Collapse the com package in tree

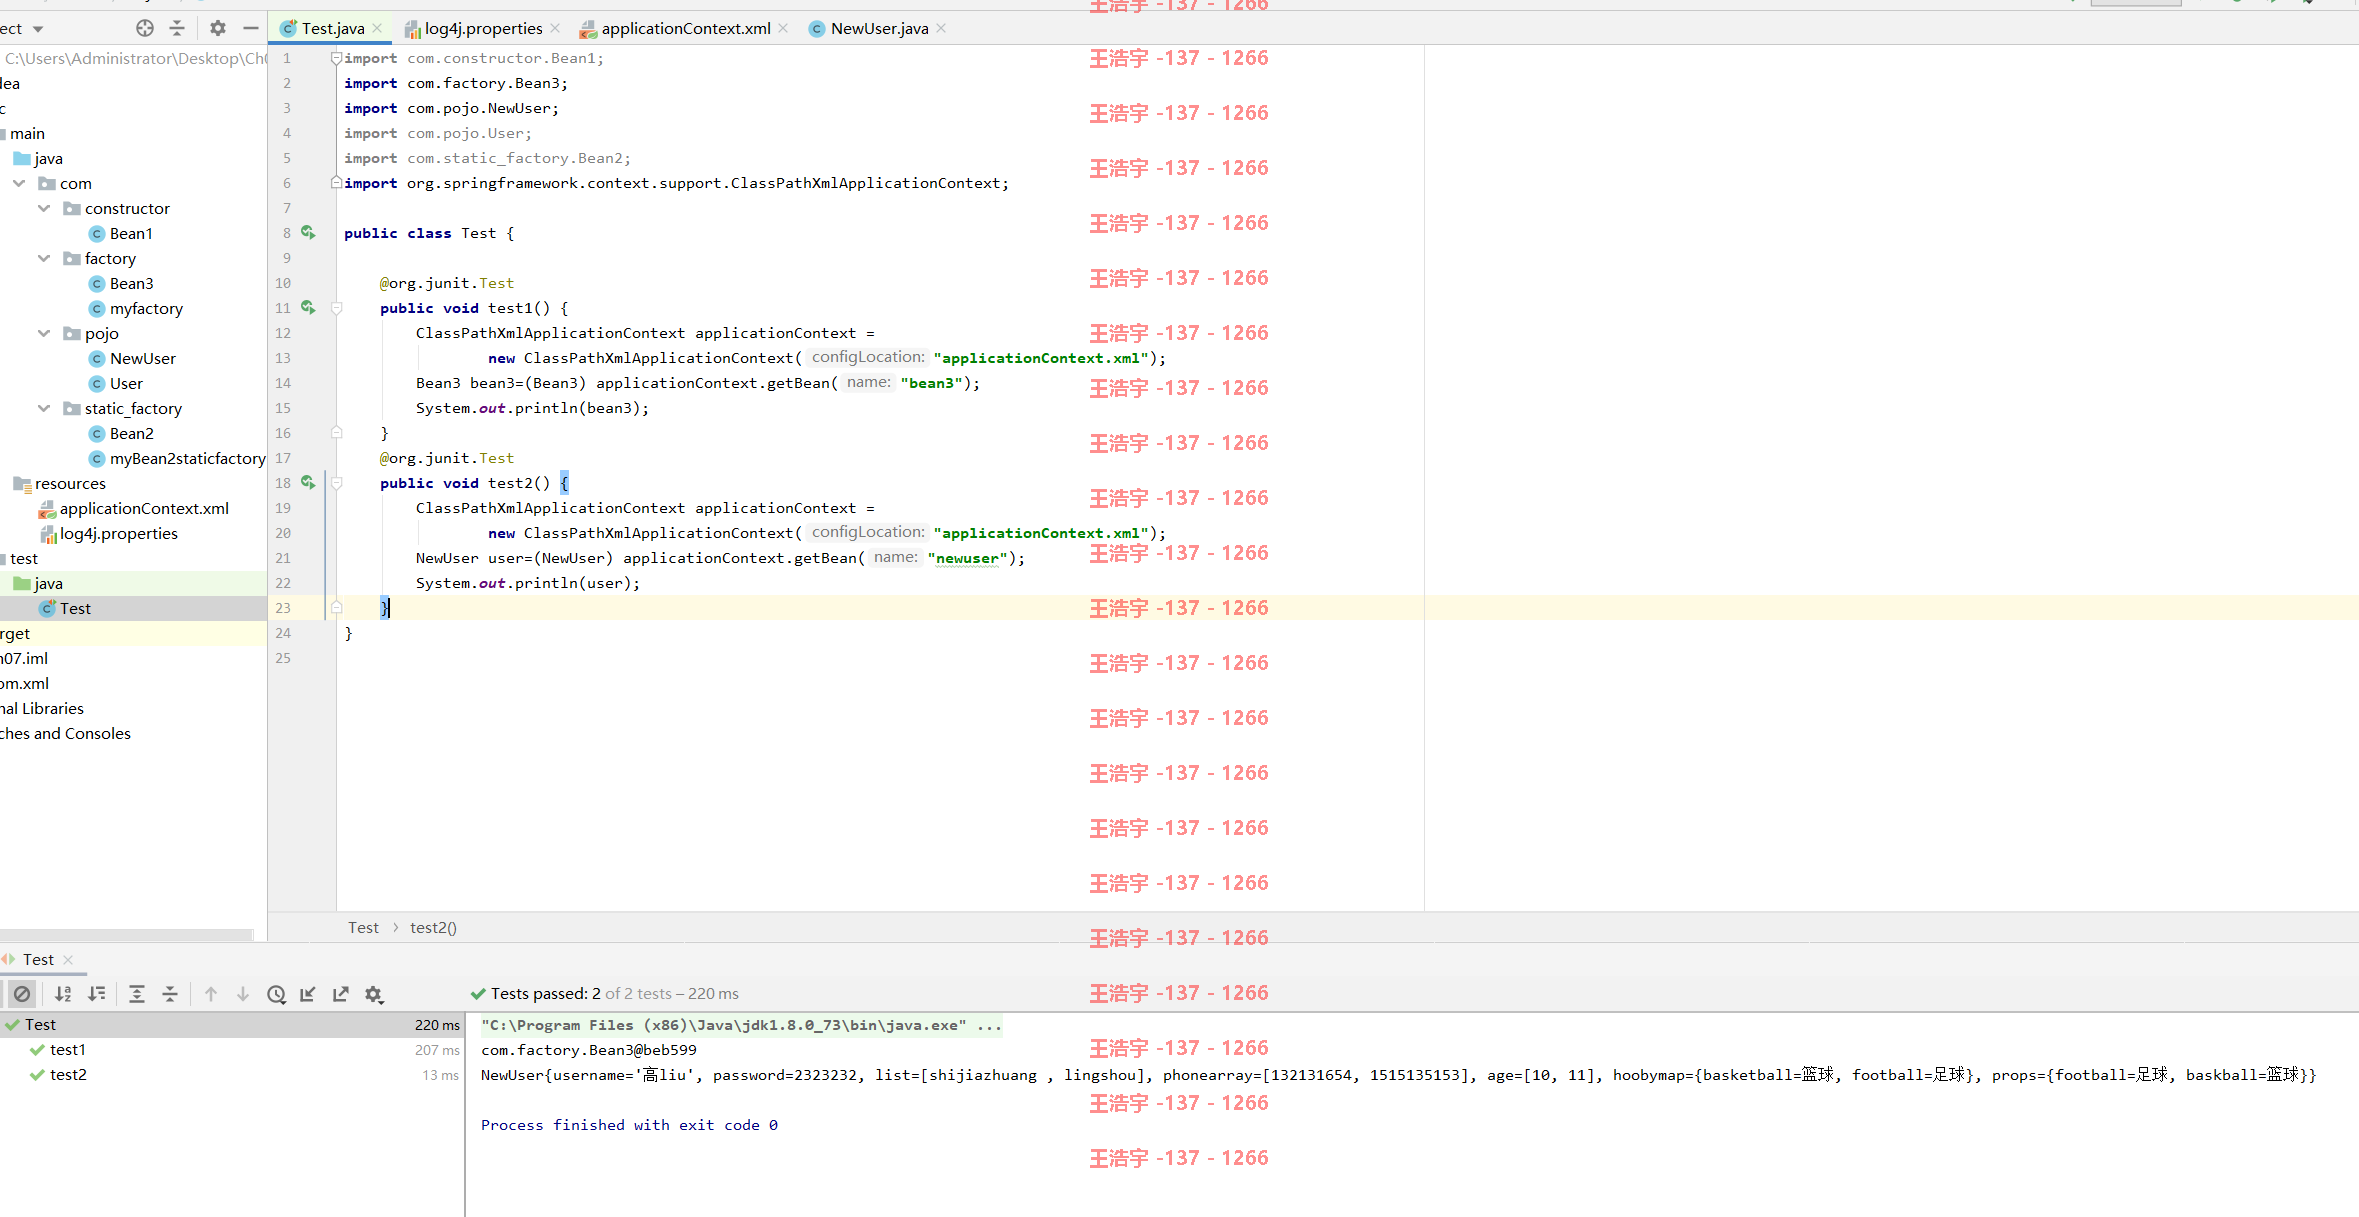click(19, 183)
